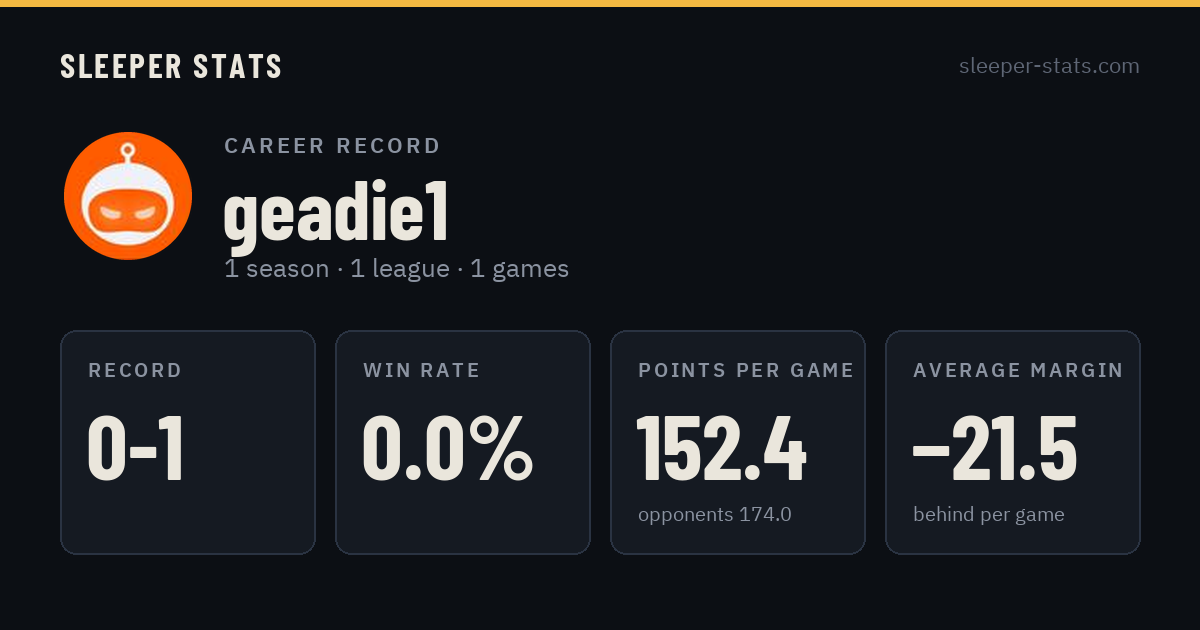Click the CAREER RECORD label
This screenshot has height=630, width=1200.
coord(332,146)
